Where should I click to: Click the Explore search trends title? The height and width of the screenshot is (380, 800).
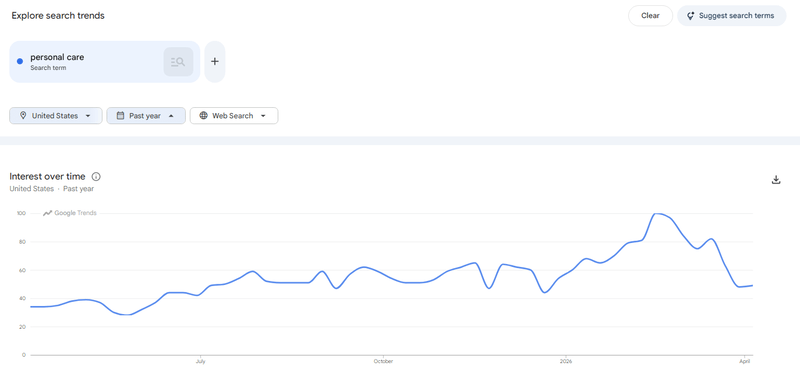click(x=58, y=16)
